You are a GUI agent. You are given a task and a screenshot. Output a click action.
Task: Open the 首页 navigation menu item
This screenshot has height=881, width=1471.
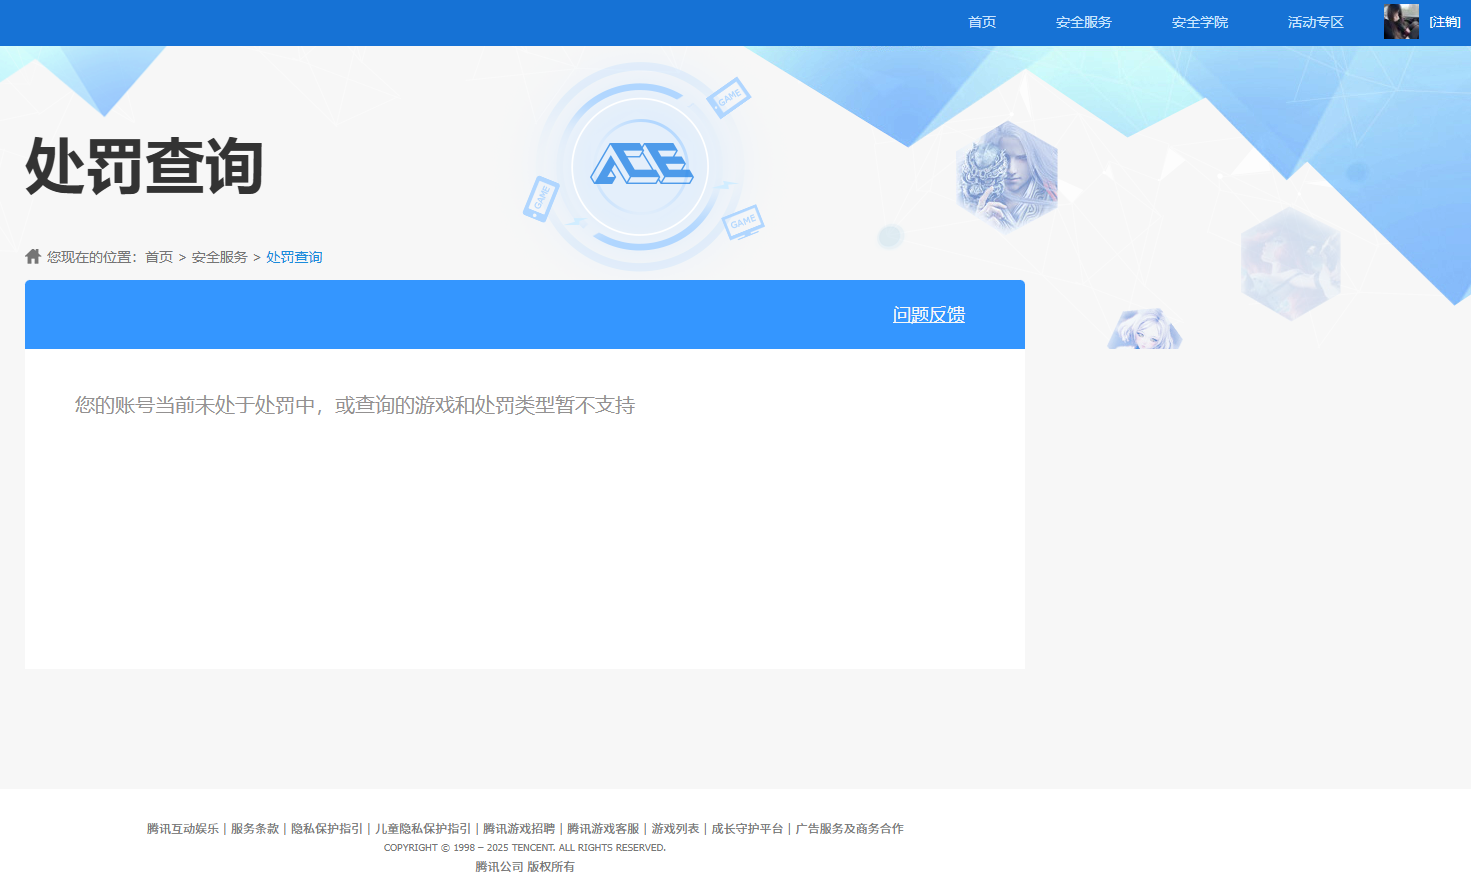[x=980, y=22]
